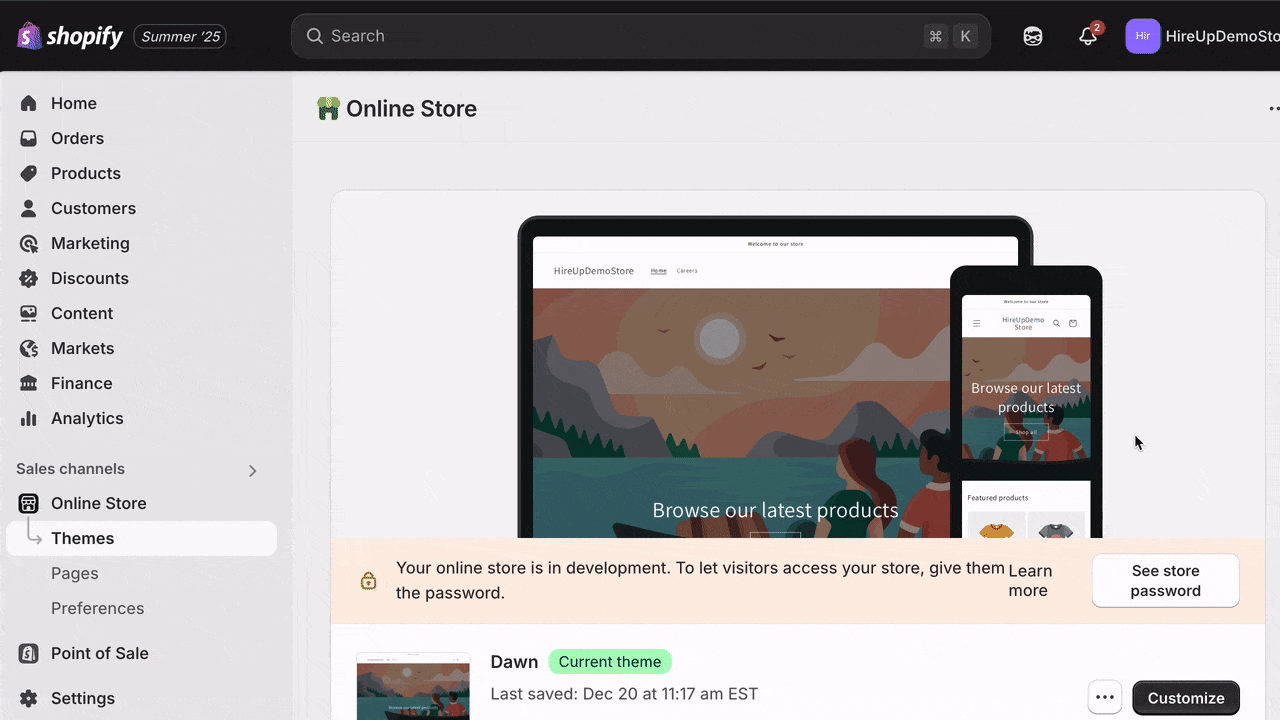Open the Online Store page actions menu
Screen dimensions: 1280x720
point(1273,108)
